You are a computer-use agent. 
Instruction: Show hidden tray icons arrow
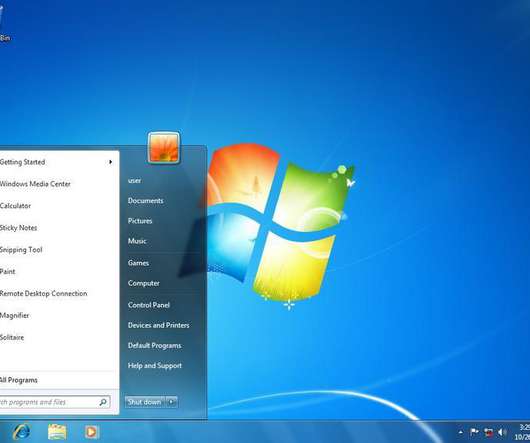click(x=460, y=432)
